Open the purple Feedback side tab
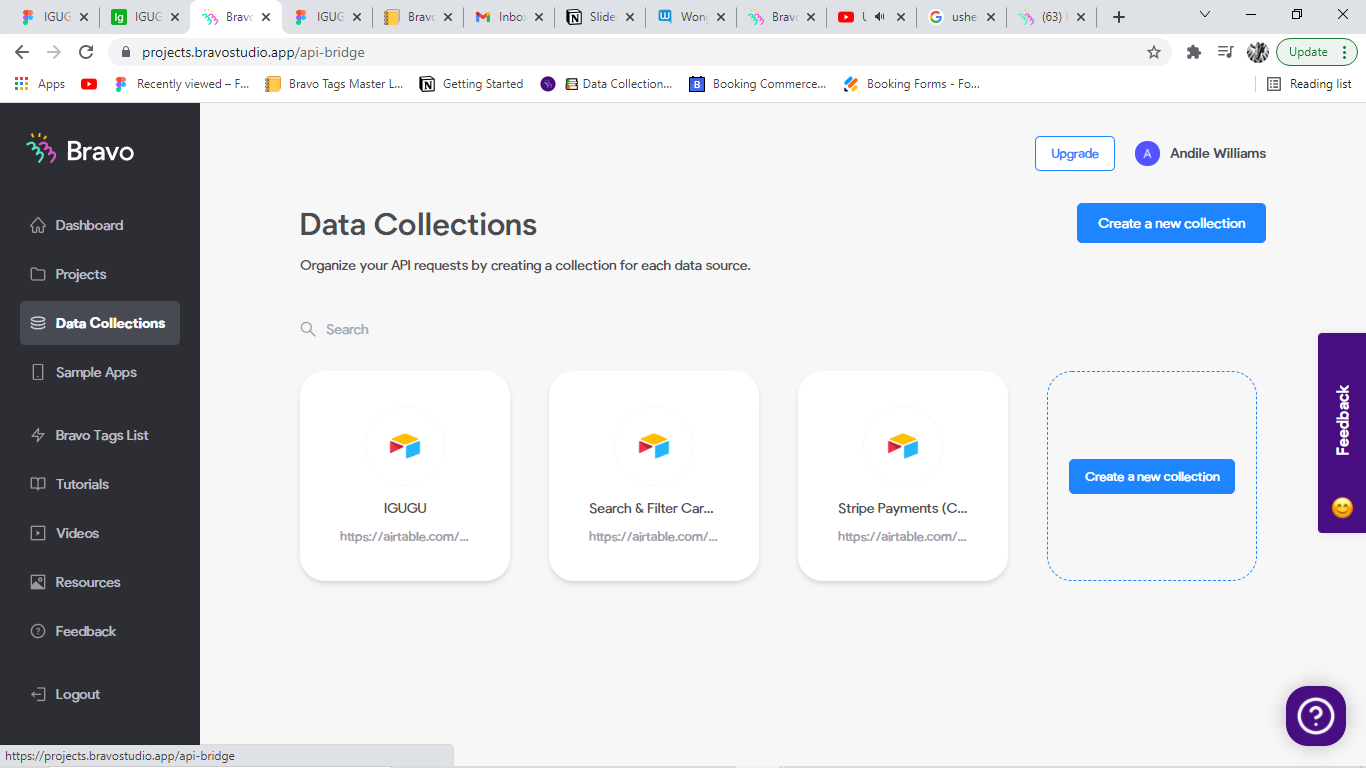The image size is (1366, 768). tap(1342, 433)
